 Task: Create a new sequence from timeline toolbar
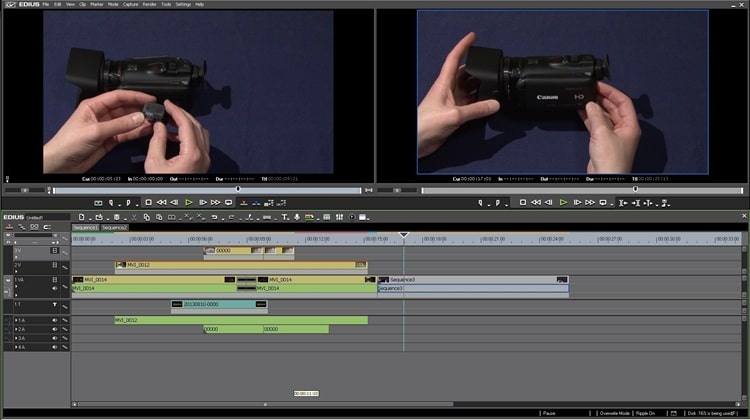click(x=81, y=217)
